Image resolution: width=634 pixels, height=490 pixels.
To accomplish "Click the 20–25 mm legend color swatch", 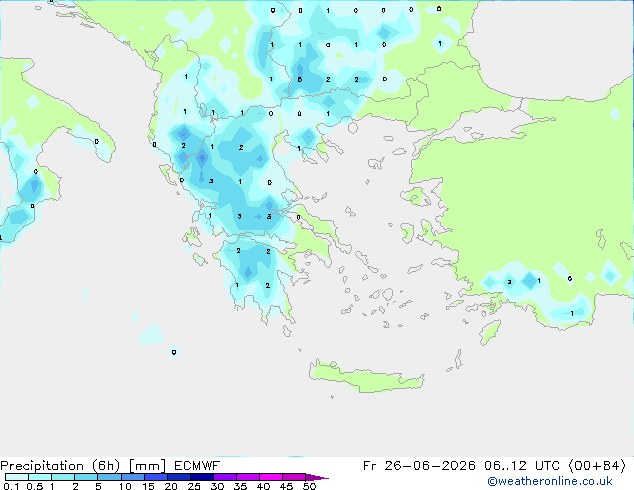I will point(179,477).
